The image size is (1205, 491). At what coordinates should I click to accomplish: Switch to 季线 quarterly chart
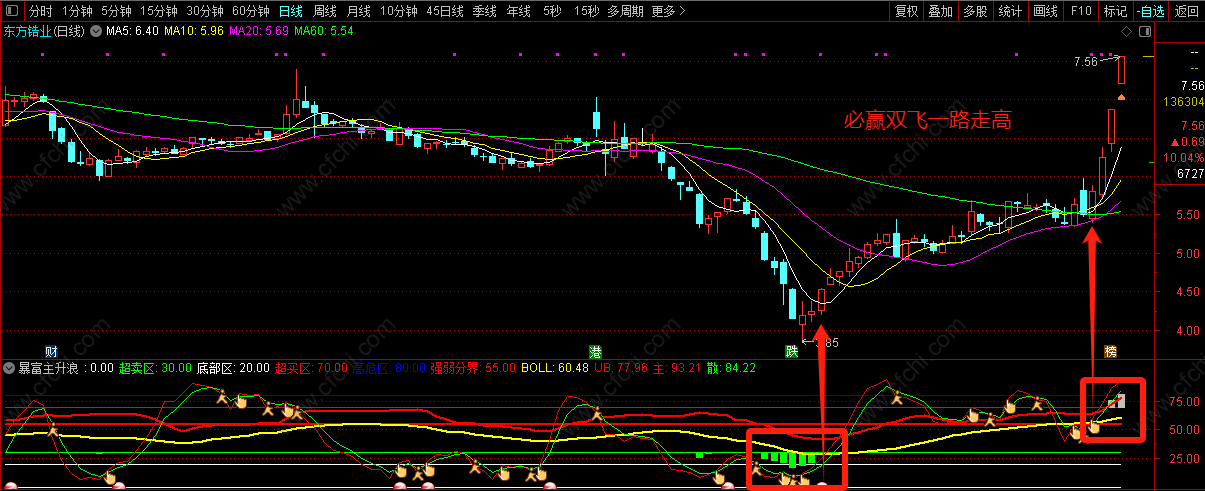485,12
